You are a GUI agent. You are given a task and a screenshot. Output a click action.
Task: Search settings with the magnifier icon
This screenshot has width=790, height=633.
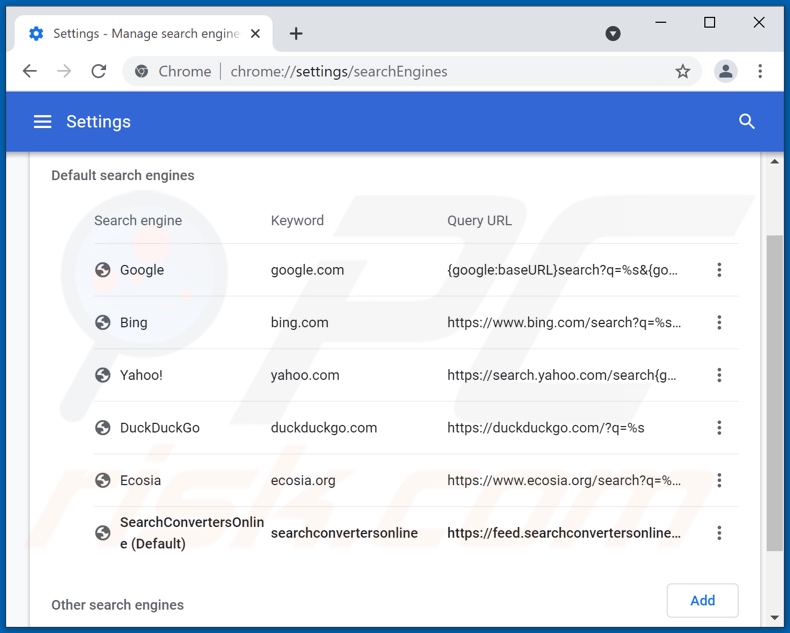point(746,121)
